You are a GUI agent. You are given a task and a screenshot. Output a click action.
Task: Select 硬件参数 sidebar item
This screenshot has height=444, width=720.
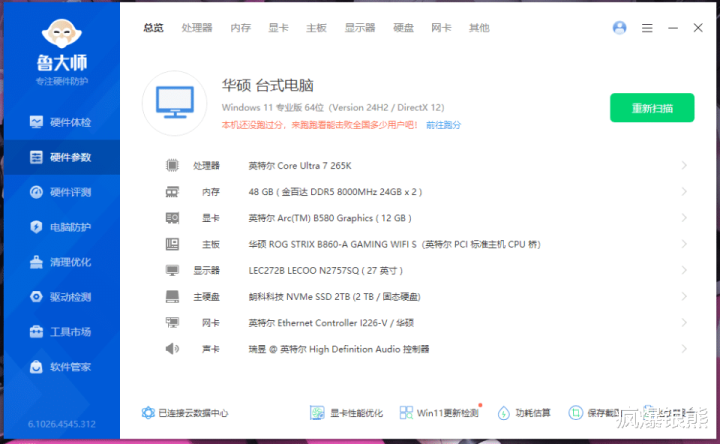click(x=62, y=157)
